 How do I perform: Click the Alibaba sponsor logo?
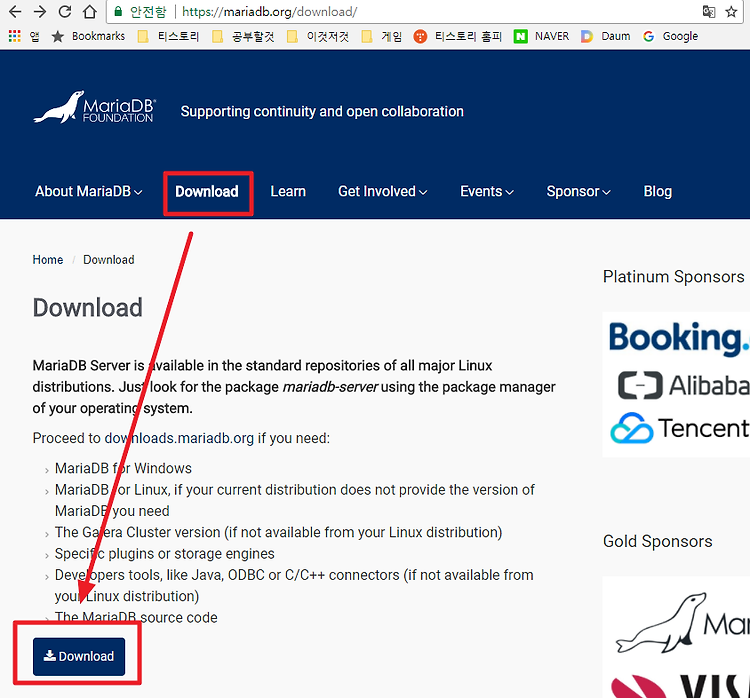[684, 385]
